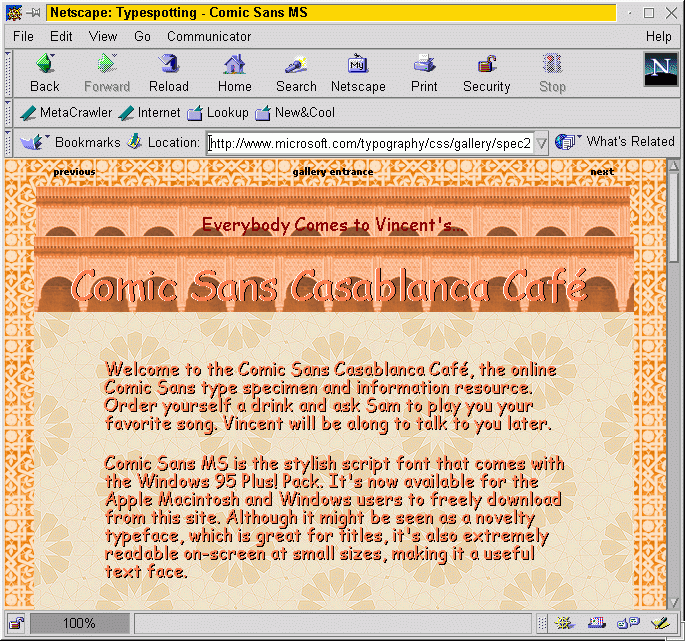Open the Help menu
Screen dimensions: 685x641
click(658, 36)
